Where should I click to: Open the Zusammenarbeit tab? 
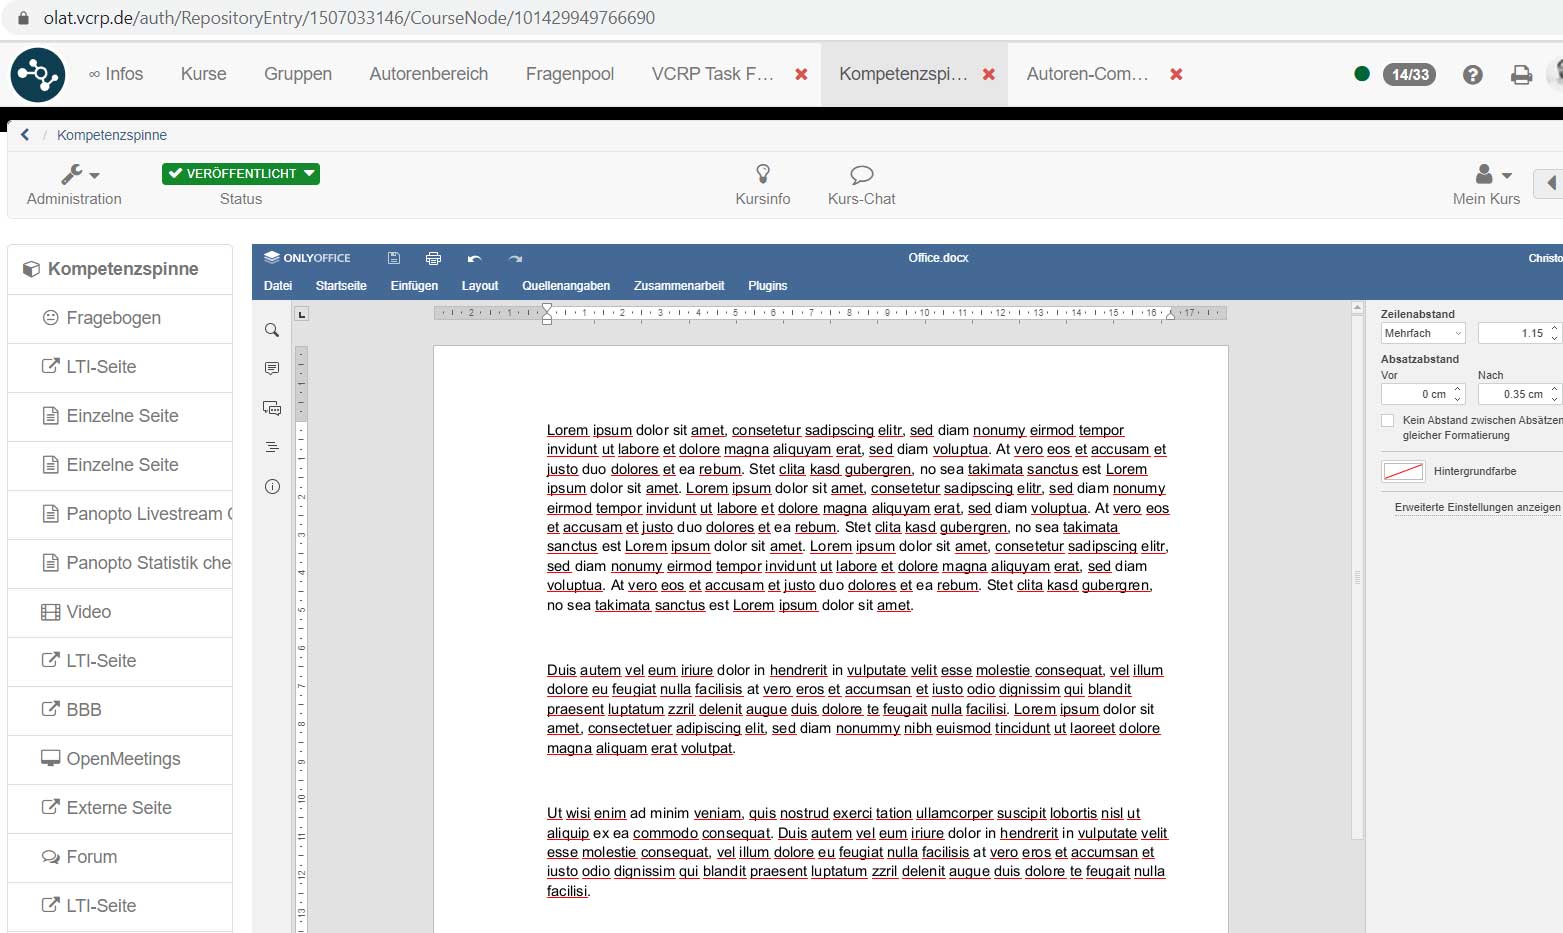point(679,286)
